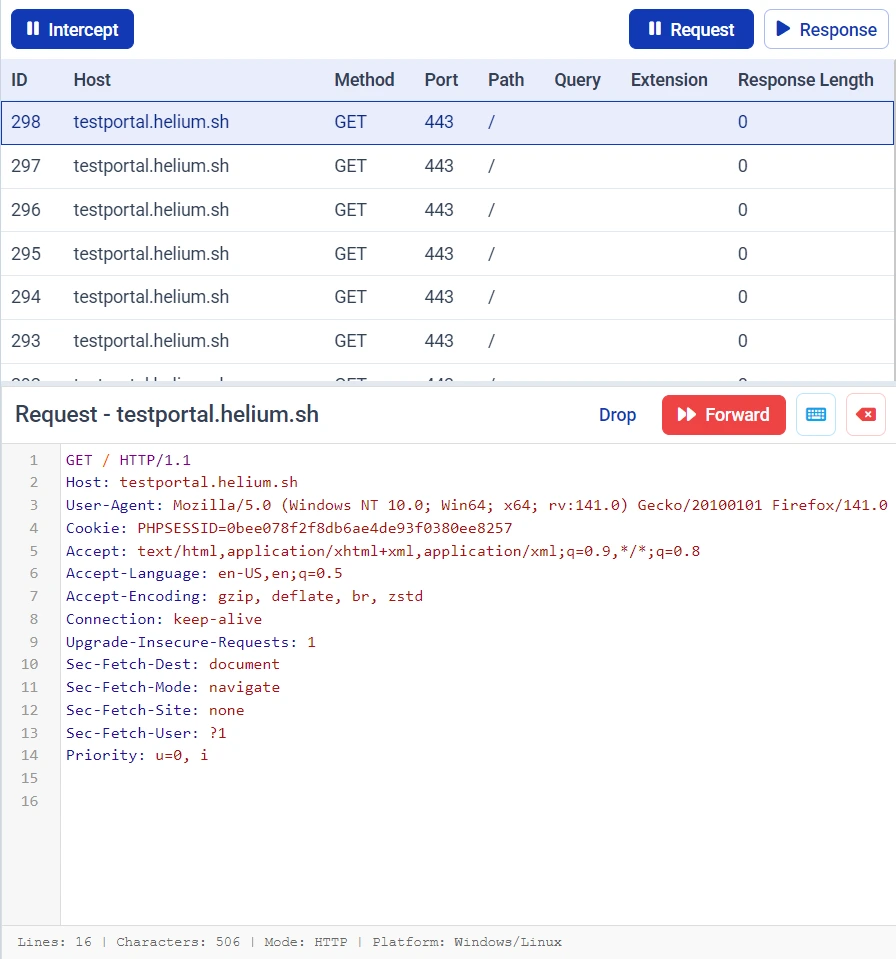896x959 pixels.
Task: Click the Accept-Encoding header line
Action: click(244, 596)
